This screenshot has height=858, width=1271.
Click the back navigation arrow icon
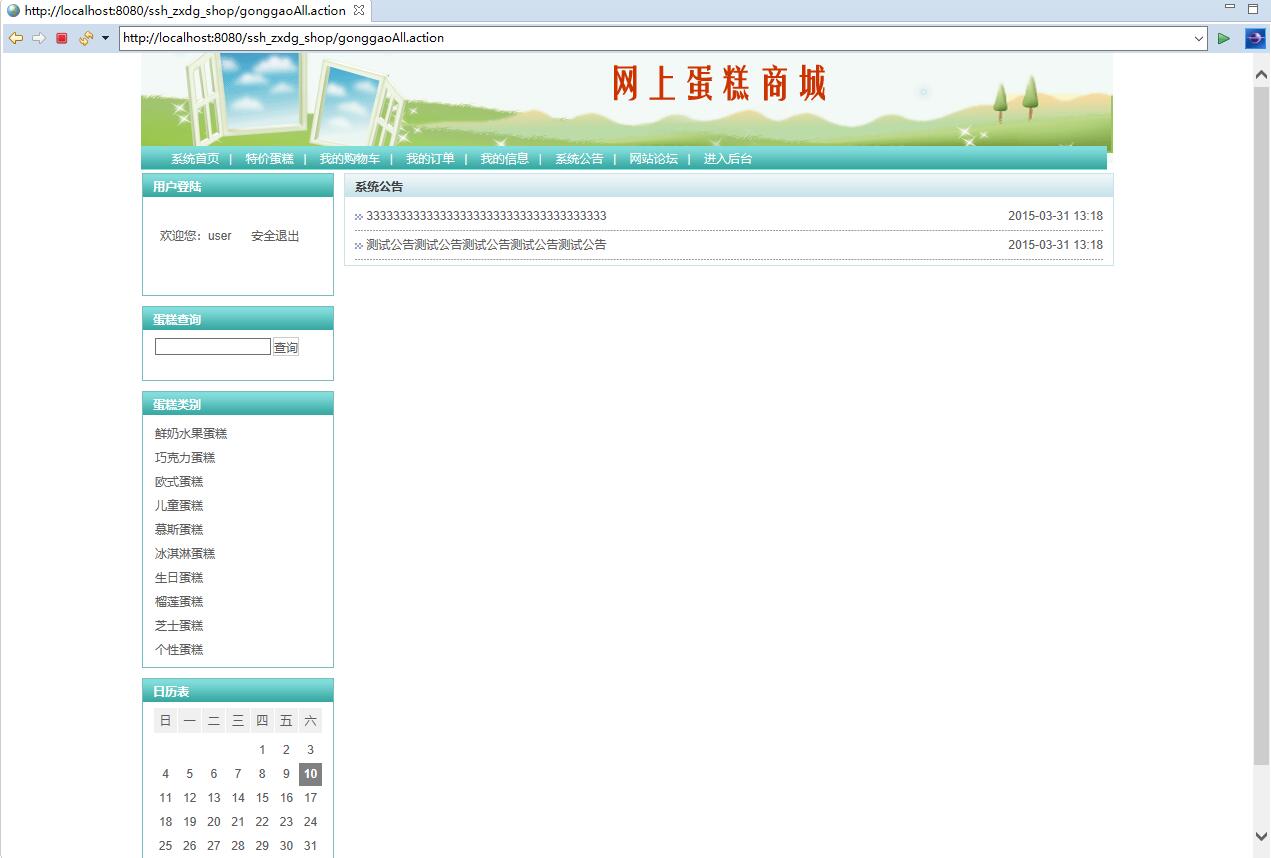tap(16, 38)
